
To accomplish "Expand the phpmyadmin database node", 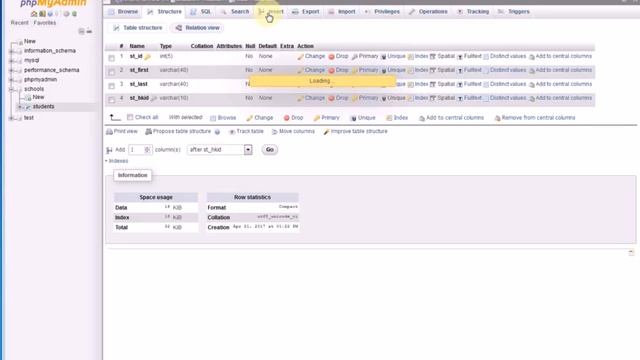I will (11, 80).
